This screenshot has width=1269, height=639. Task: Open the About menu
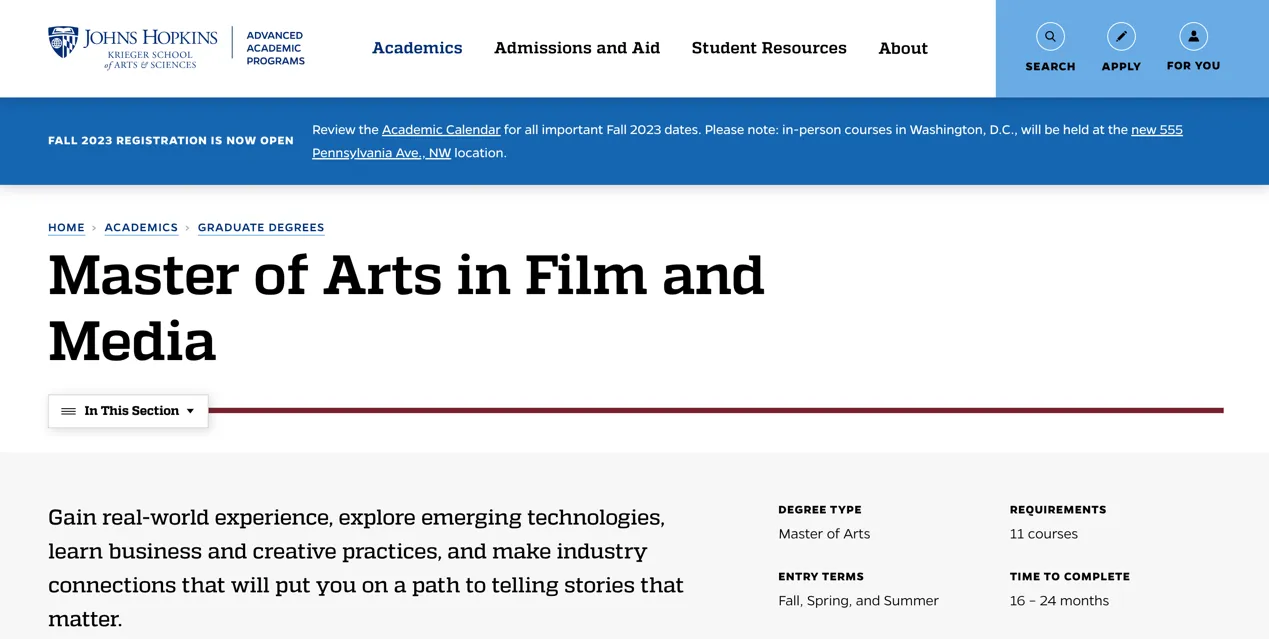[903, 48]
